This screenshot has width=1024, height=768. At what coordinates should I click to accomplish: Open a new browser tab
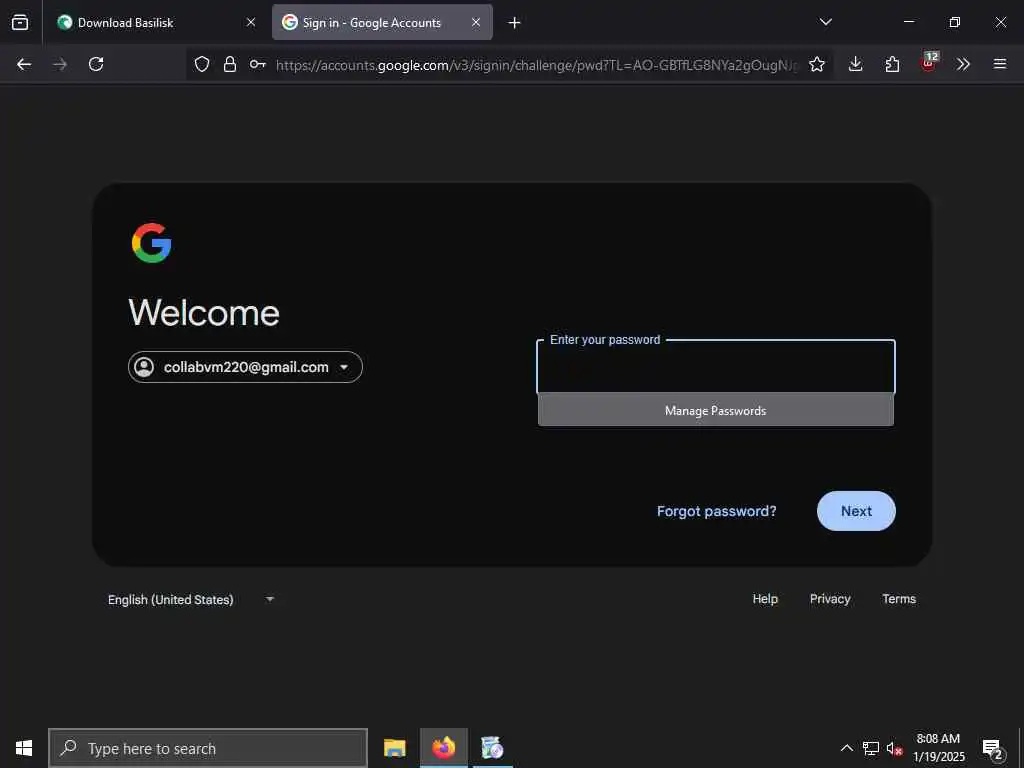click(x=515, y=23)
